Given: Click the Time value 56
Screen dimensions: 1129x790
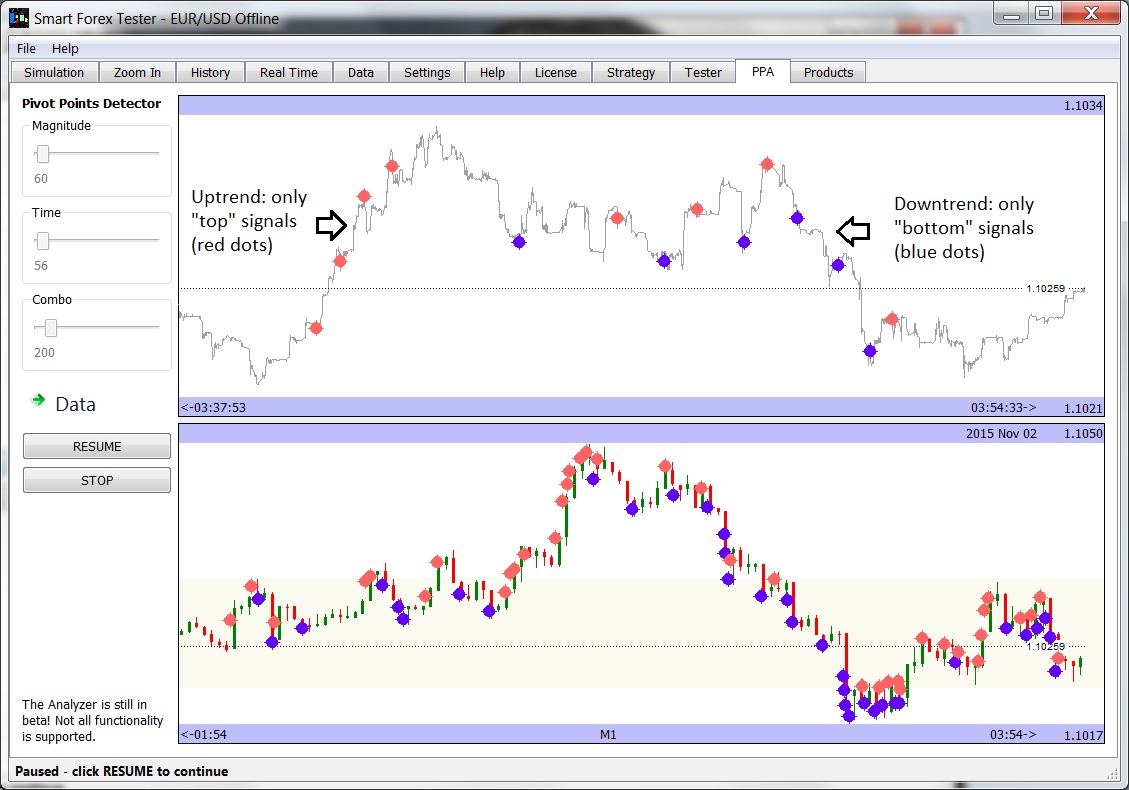Looking at the screenshot, I should [41, 266].
